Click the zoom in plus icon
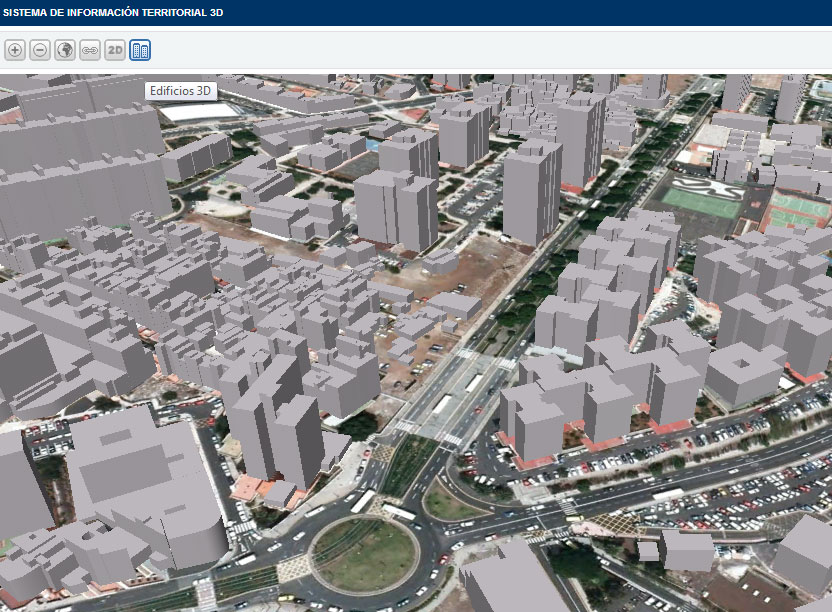 [15, 50]
